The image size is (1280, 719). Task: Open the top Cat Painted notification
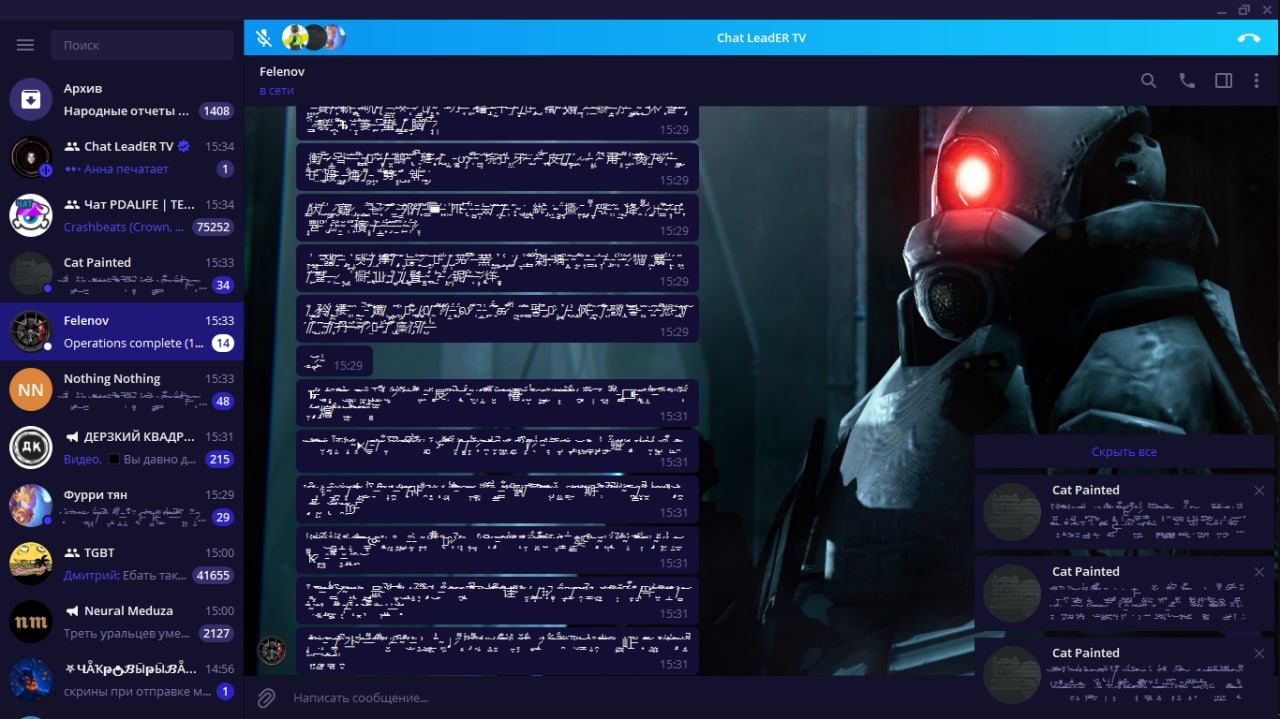click(x=1124, y=512)
